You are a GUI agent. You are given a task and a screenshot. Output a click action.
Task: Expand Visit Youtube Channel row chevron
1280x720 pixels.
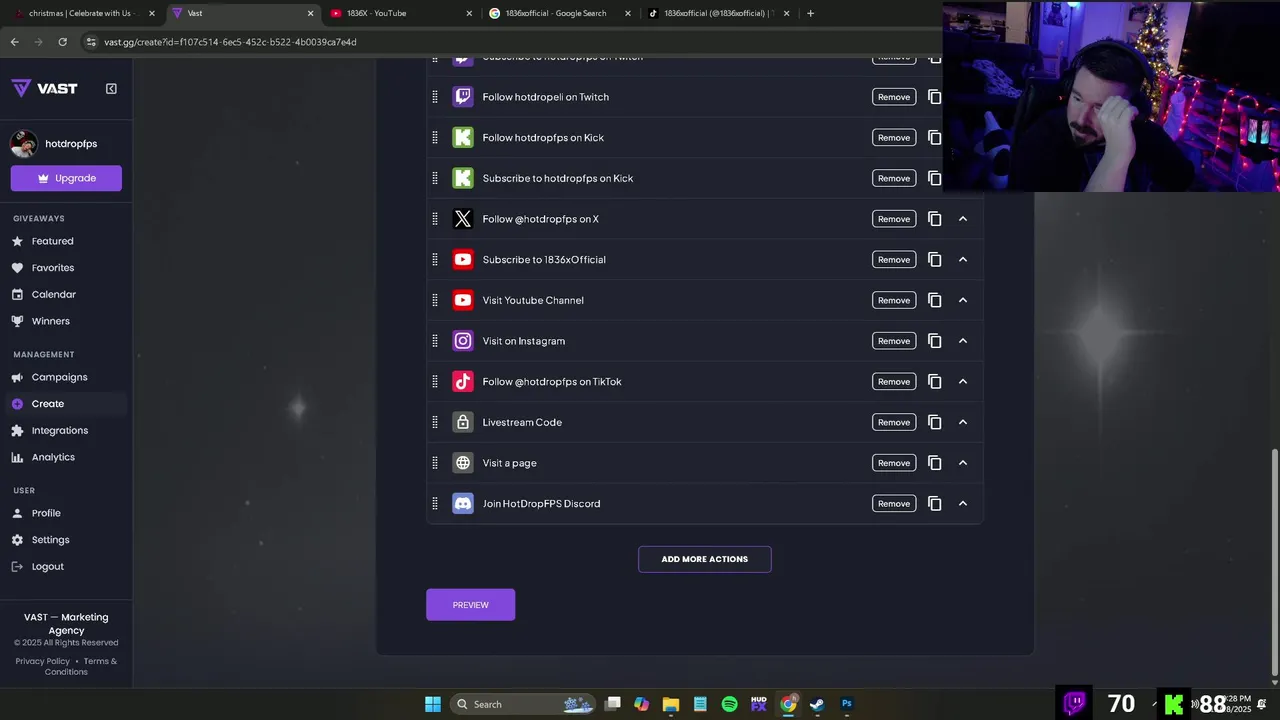[x=963, y=300]
